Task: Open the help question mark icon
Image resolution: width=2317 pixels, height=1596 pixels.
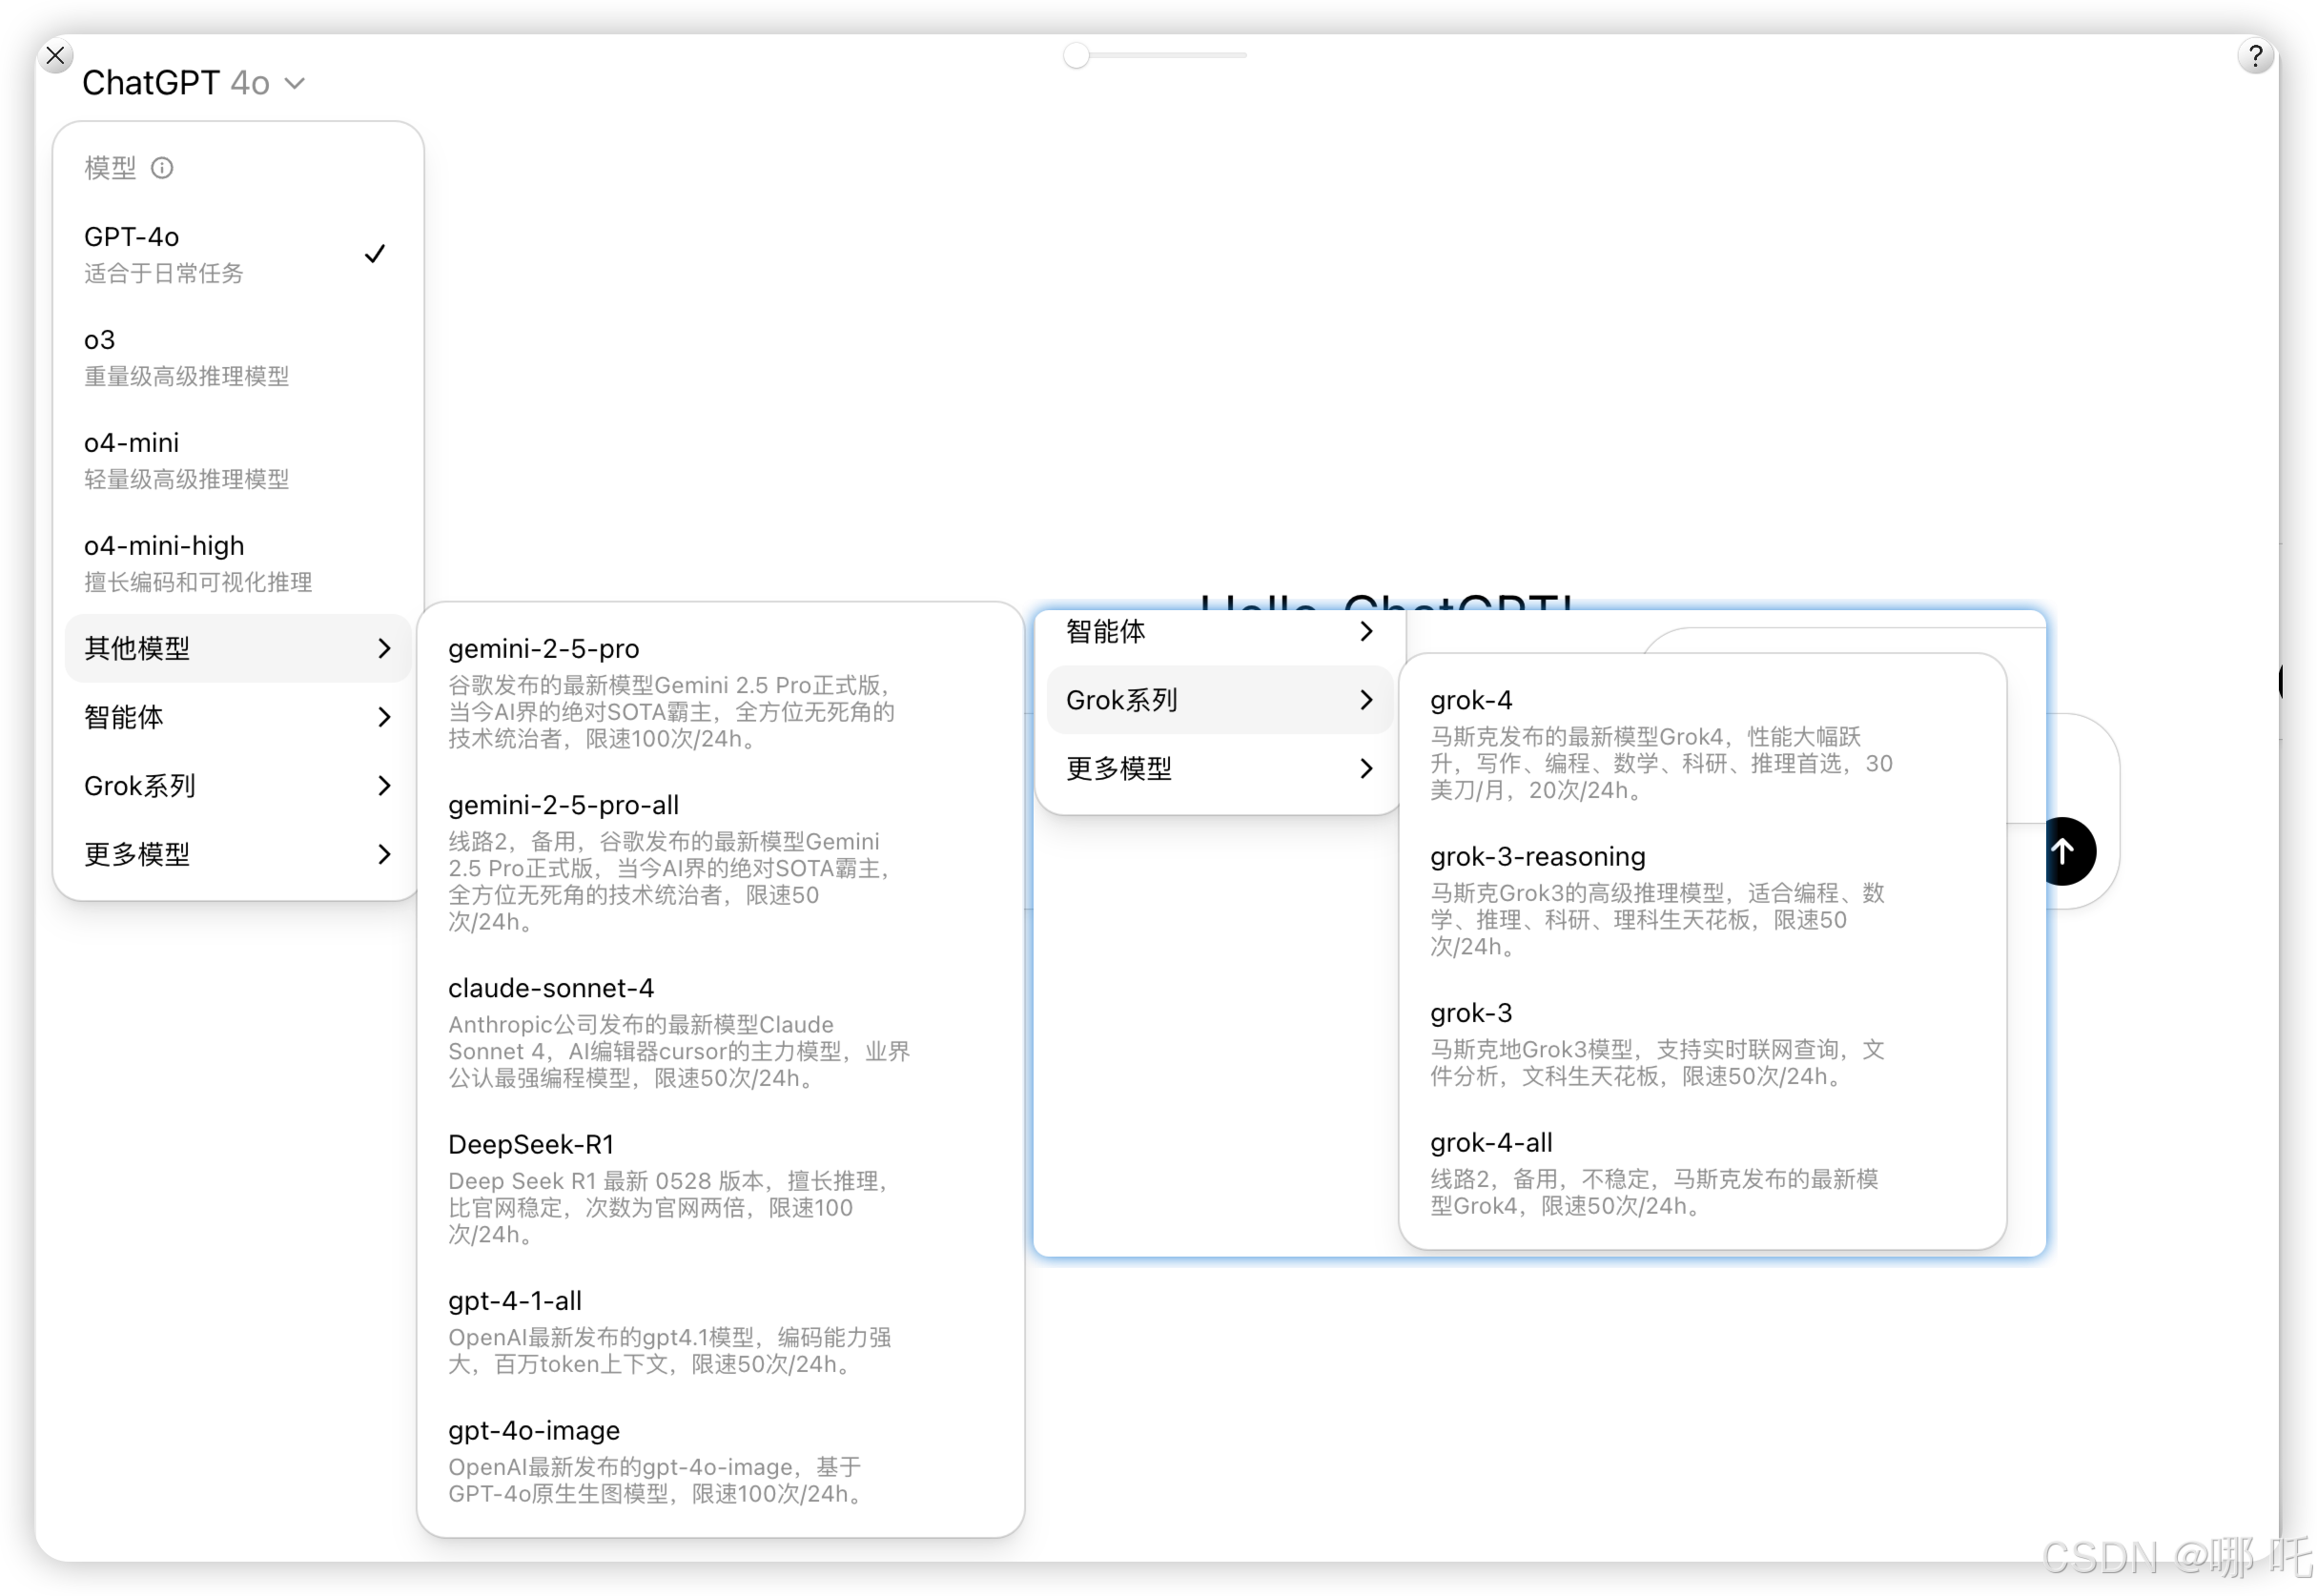Action: (x=2255, y=55)
